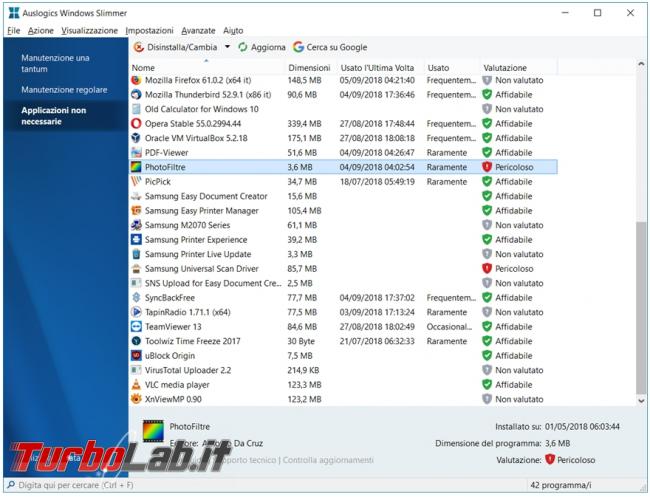Click the Opera Stable icon
Image resolution: width=650 pixels, height=497 pixels.
coord(136,124)
